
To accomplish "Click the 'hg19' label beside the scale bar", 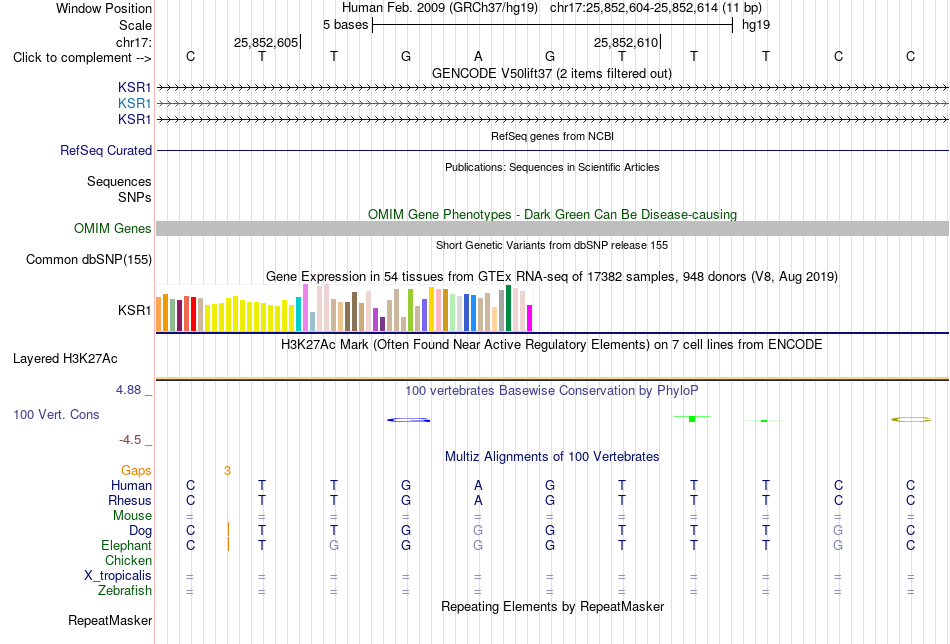I will (756, 25).
